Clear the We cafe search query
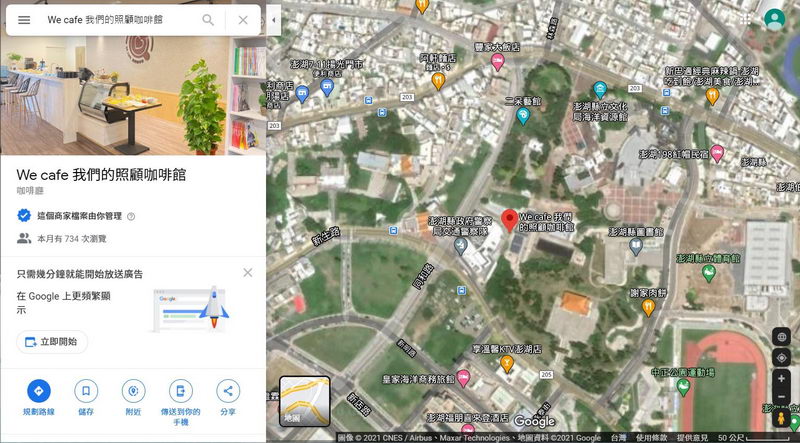 pyautogui.click(x=243, y=20)
